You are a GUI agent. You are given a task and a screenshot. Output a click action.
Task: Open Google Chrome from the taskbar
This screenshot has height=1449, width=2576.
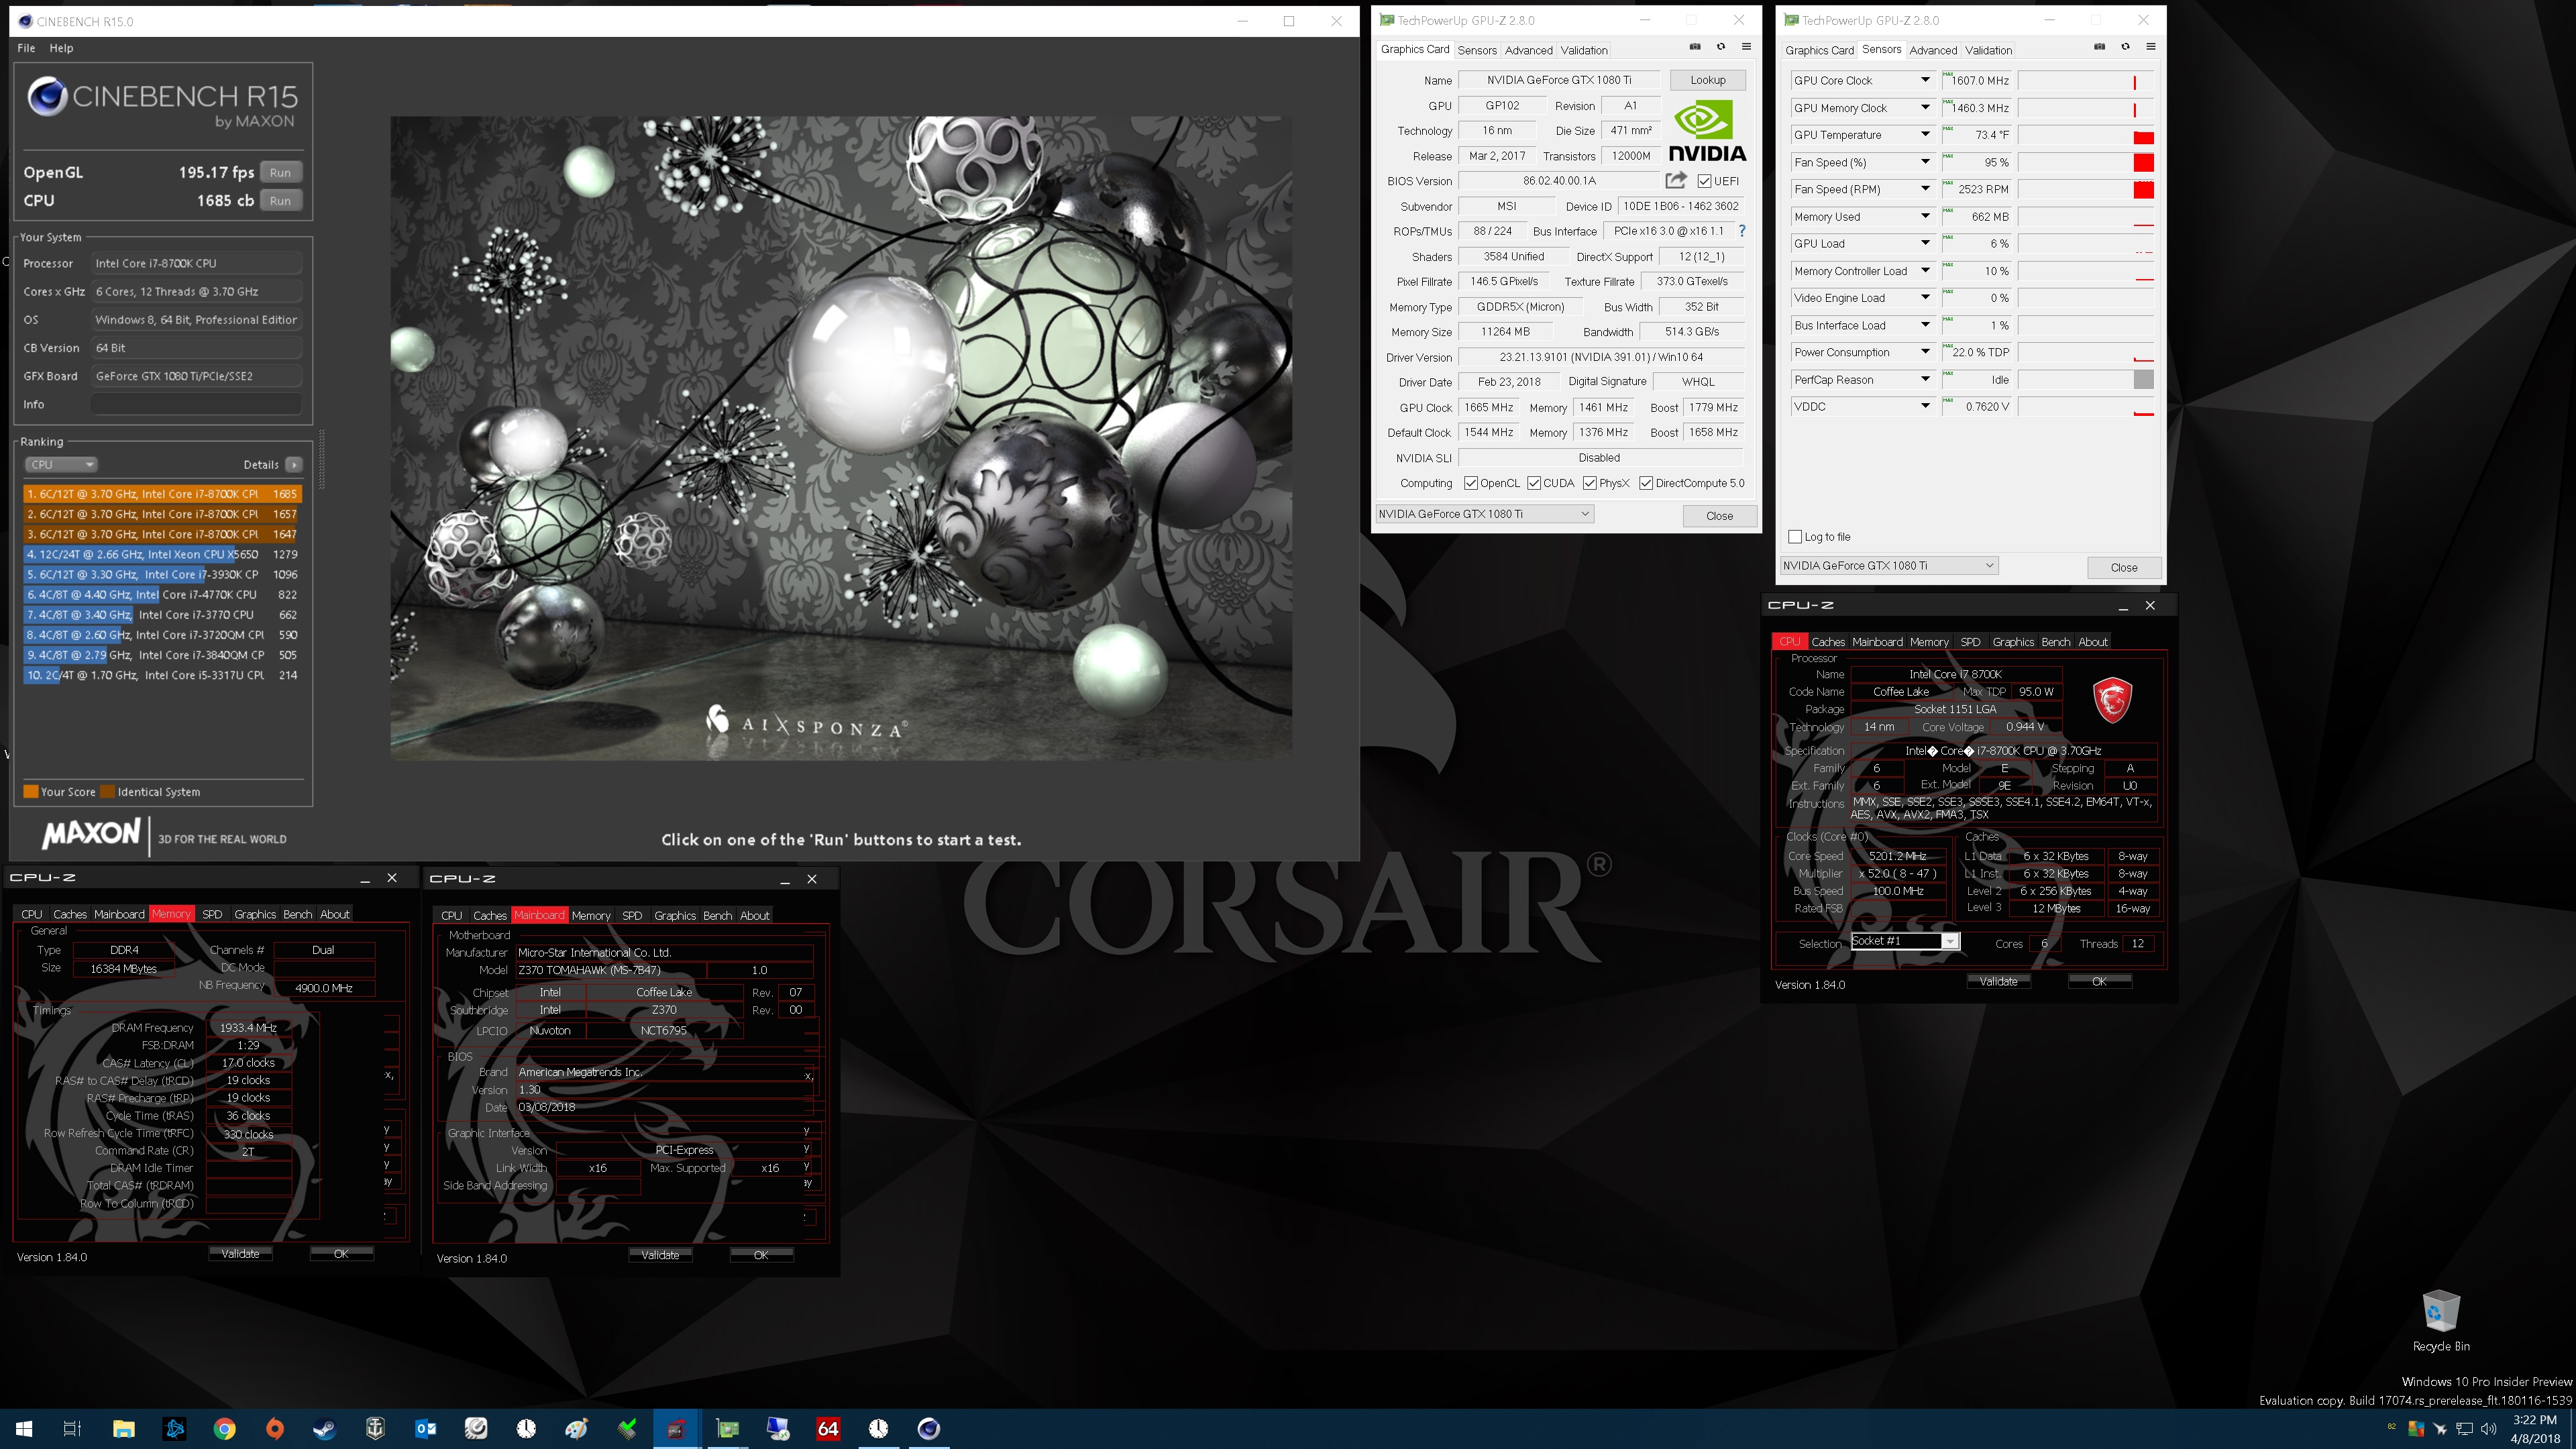224,1428
